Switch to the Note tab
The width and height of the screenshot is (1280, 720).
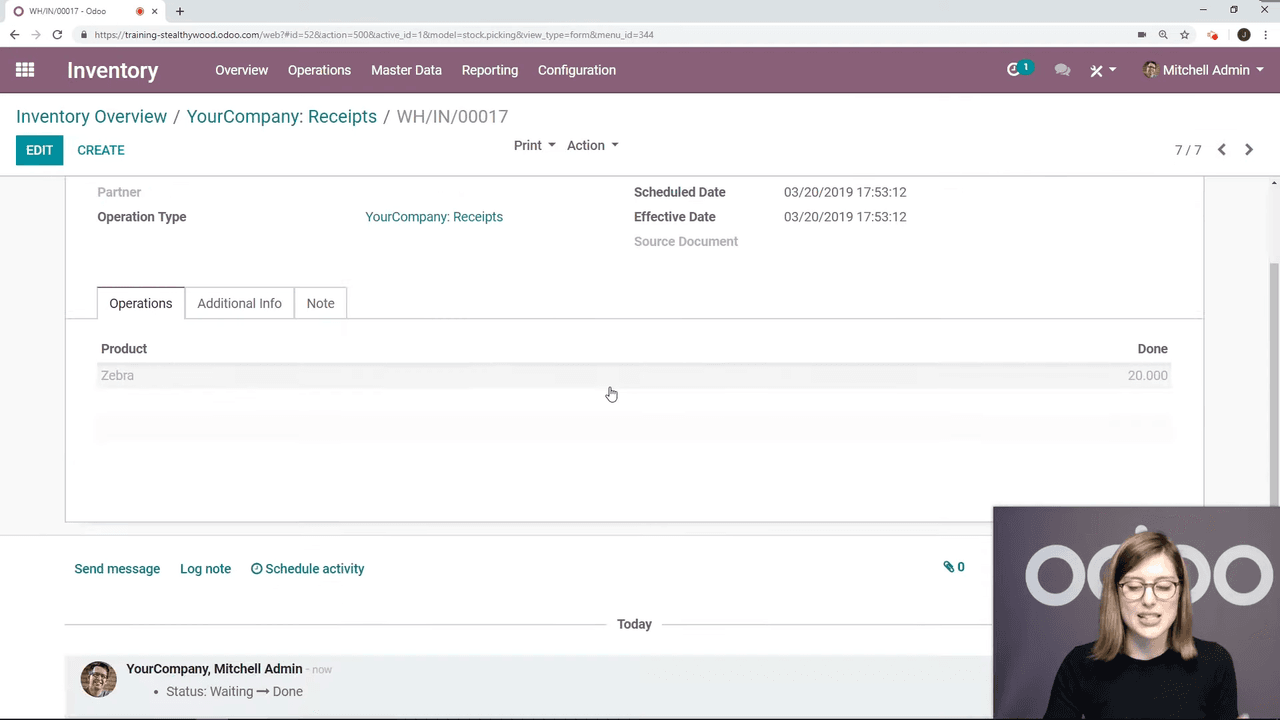320,303
